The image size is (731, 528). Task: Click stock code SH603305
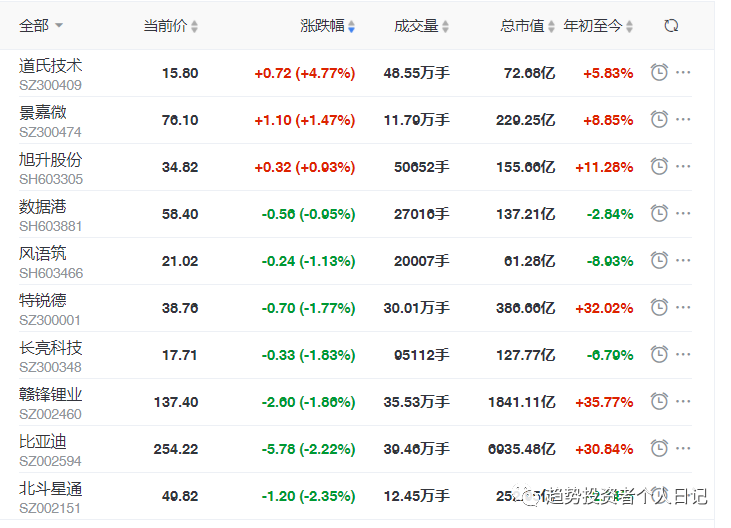click(51, 179)
